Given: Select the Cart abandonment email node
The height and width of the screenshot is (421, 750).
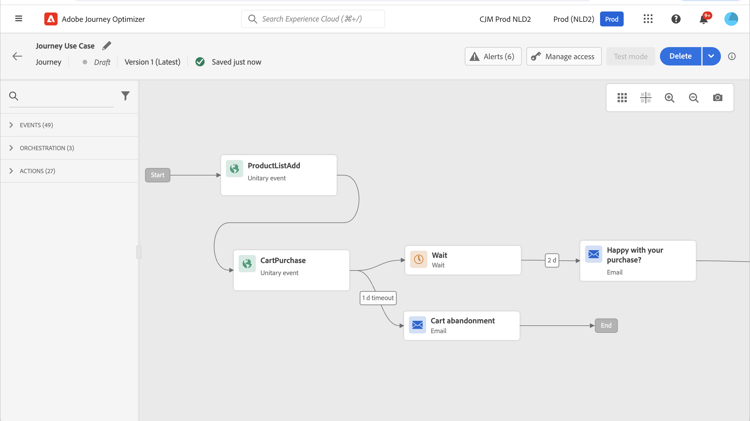Looking at the screenshot, I should click(462, 325).
